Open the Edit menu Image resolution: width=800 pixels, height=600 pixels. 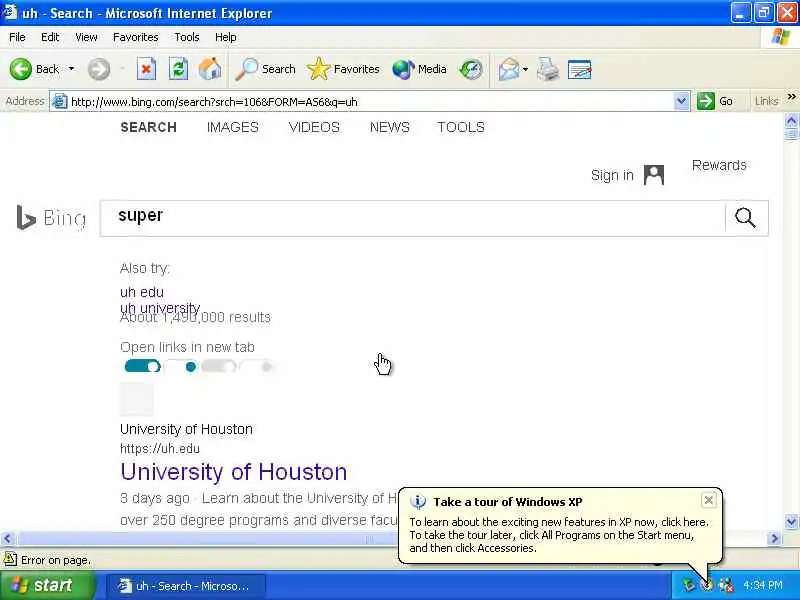point(50,37)
